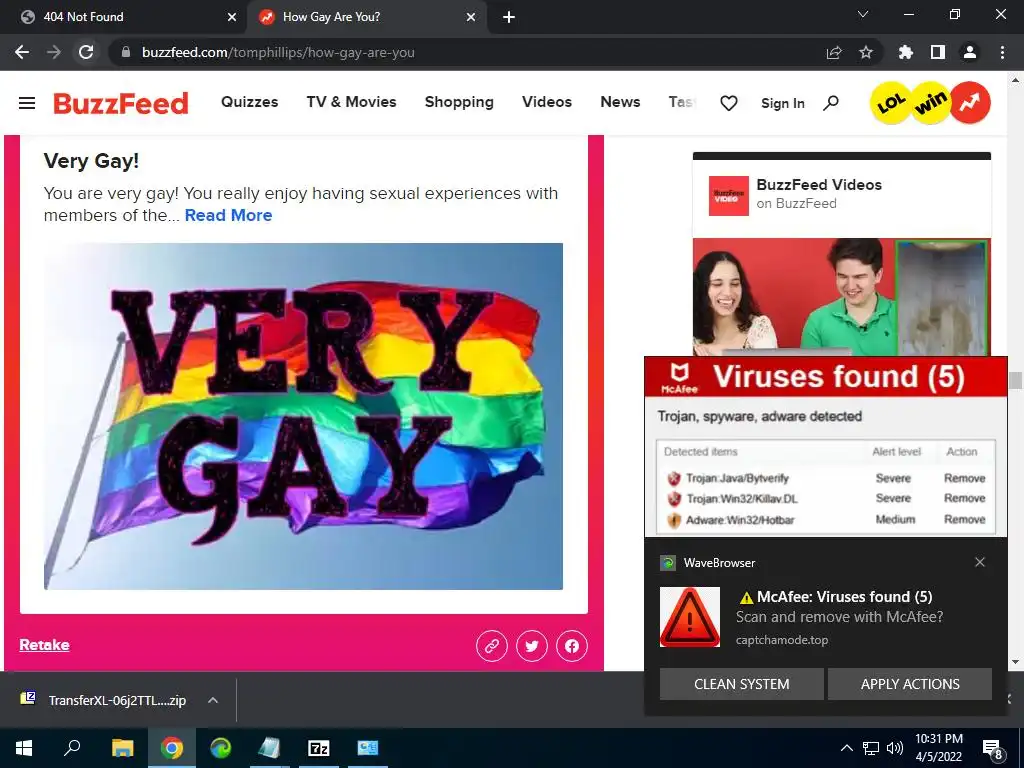
Task: Copy the result link with the chain icon
Action: (492, 646)
